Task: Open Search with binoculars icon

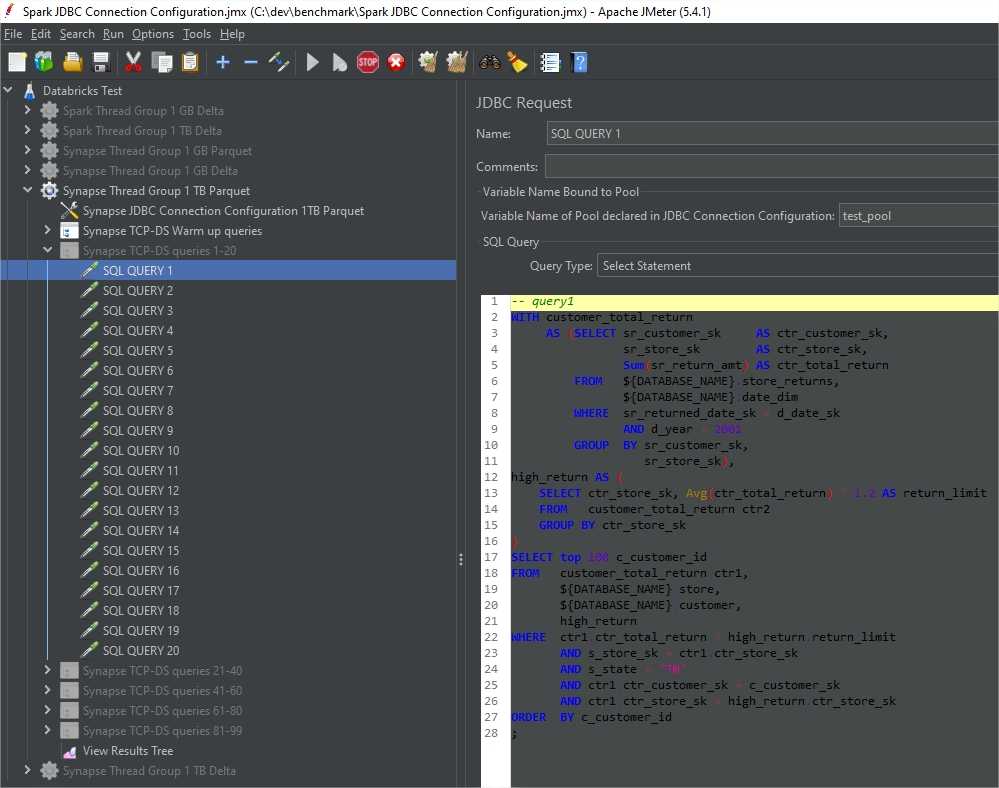Action: 489,62
